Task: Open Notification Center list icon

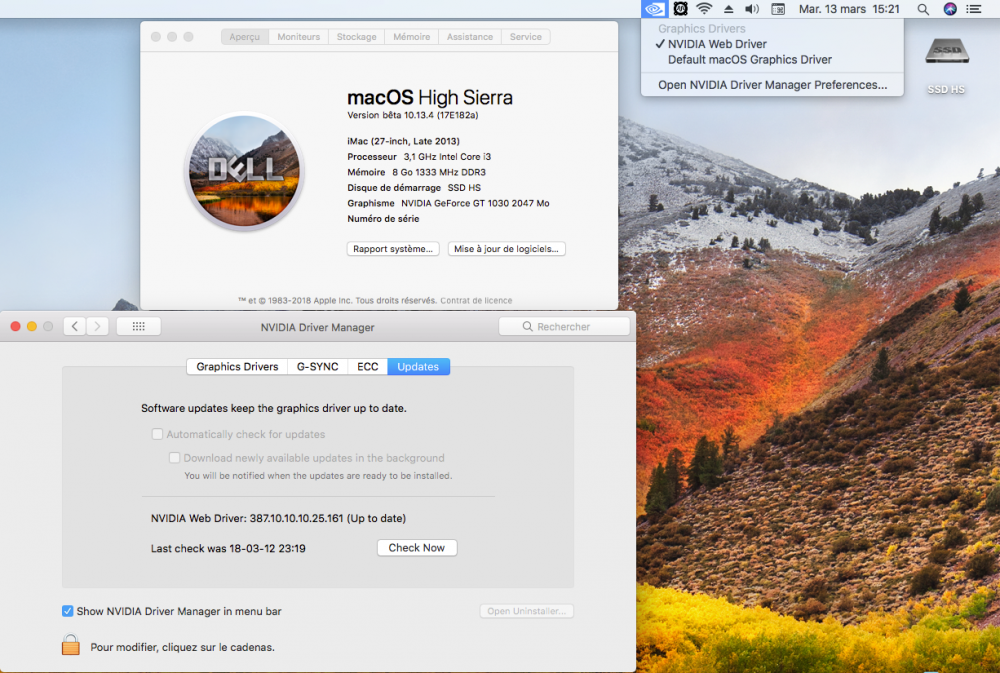Action: pyautogui.click(x=974, y=9)
